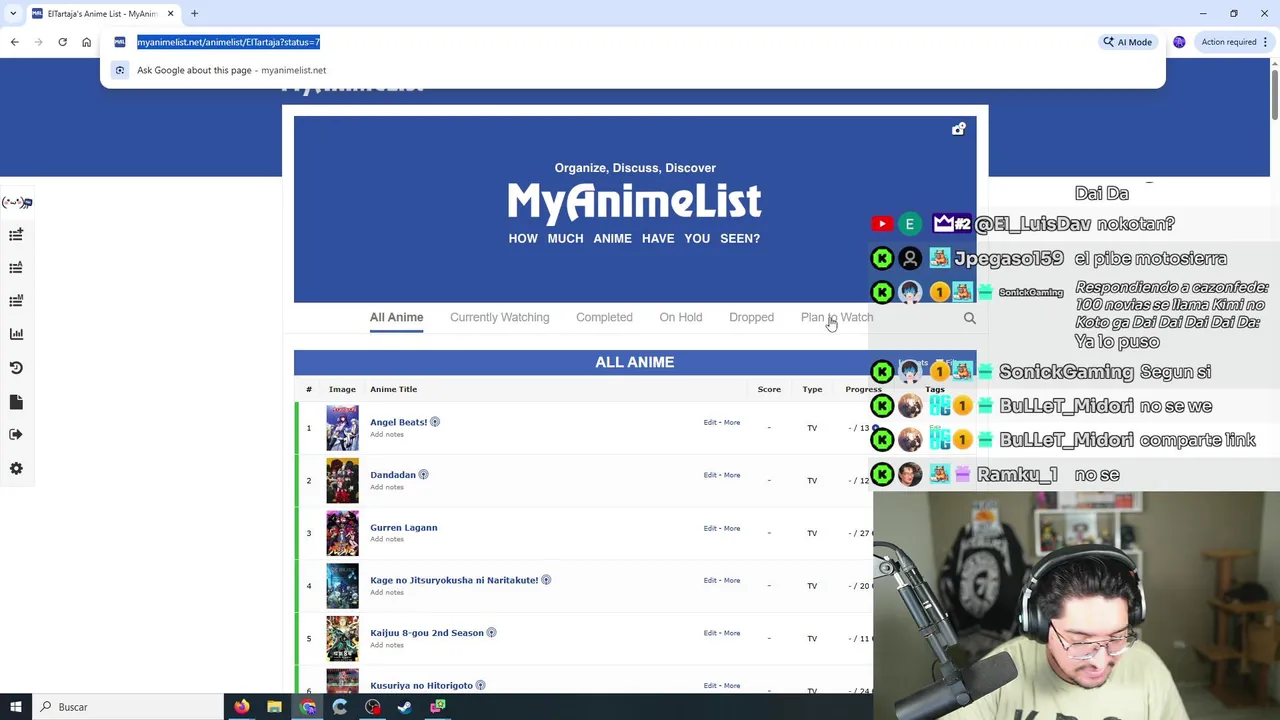This screenshot has width=1280, height=720.
Task: Select the All Anime tab
Action: point(396,317)
